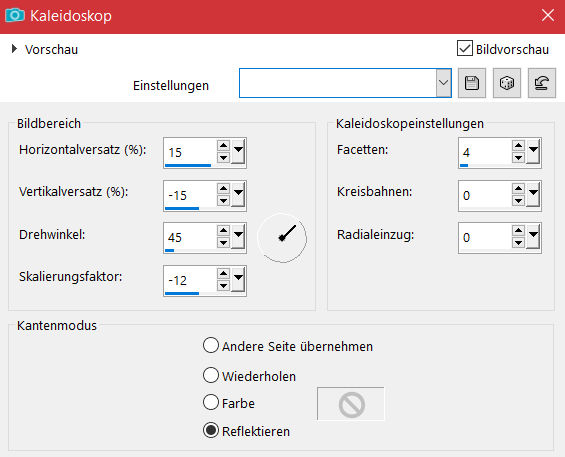Click the save preset floppy disk icon
The image size is (565, 457).
pos(472,83)
